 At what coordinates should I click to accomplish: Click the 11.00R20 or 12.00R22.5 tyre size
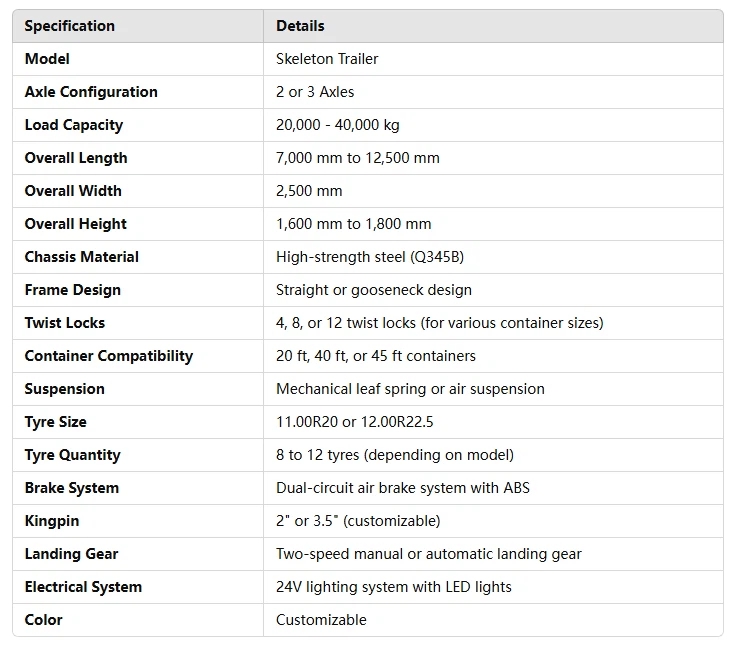(354, 422)
